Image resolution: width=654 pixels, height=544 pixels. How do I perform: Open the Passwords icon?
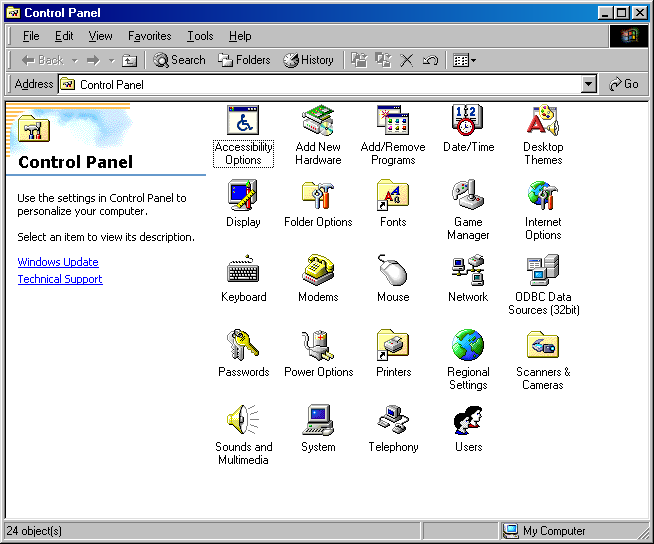(243, 345)
